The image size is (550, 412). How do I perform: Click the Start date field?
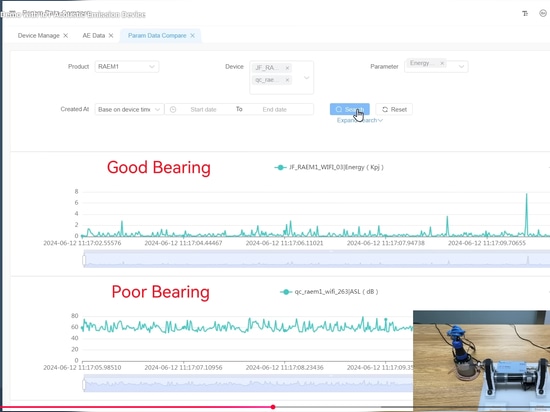[x=203, y=109]
